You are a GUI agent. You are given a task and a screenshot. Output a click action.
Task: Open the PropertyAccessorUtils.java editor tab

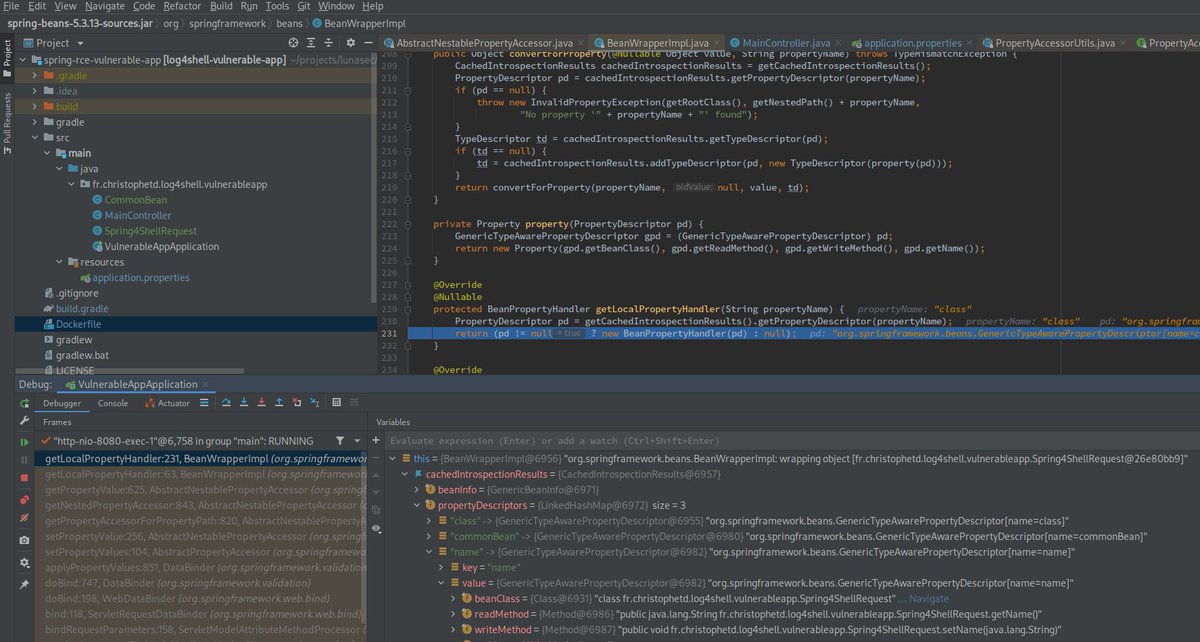(1054, 43)
